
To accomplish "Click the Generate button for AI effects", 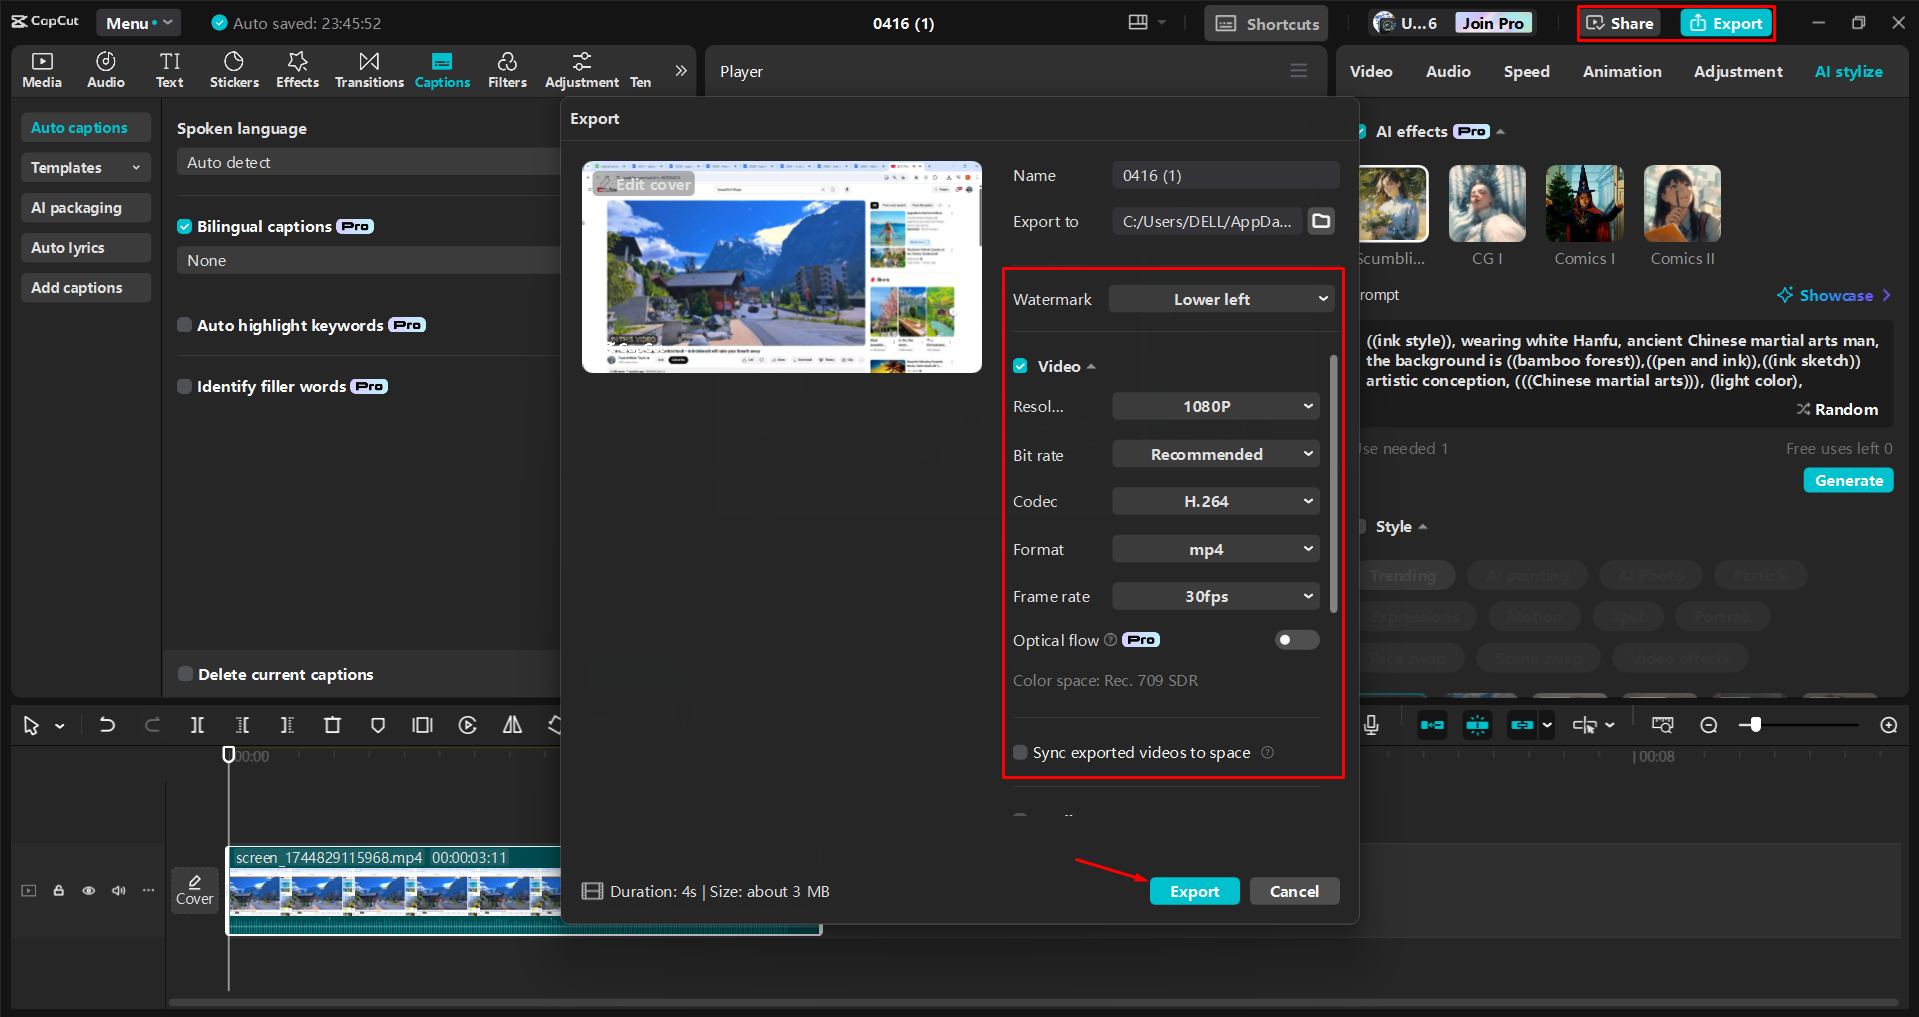I will [x=1847, y=480].
